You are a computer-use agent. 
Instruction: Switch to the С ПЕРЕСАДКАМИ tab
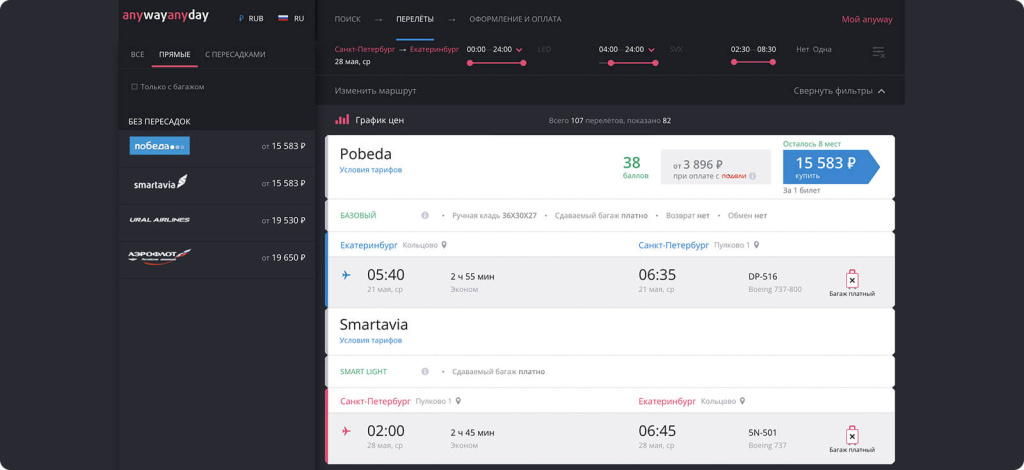235,55
